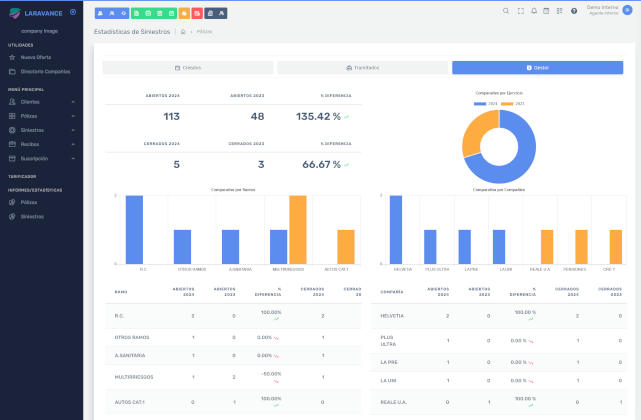Screen dimensions: 641x420
Task: Toggle 2023 series in donut chart legend
Action: click(516, 103)
